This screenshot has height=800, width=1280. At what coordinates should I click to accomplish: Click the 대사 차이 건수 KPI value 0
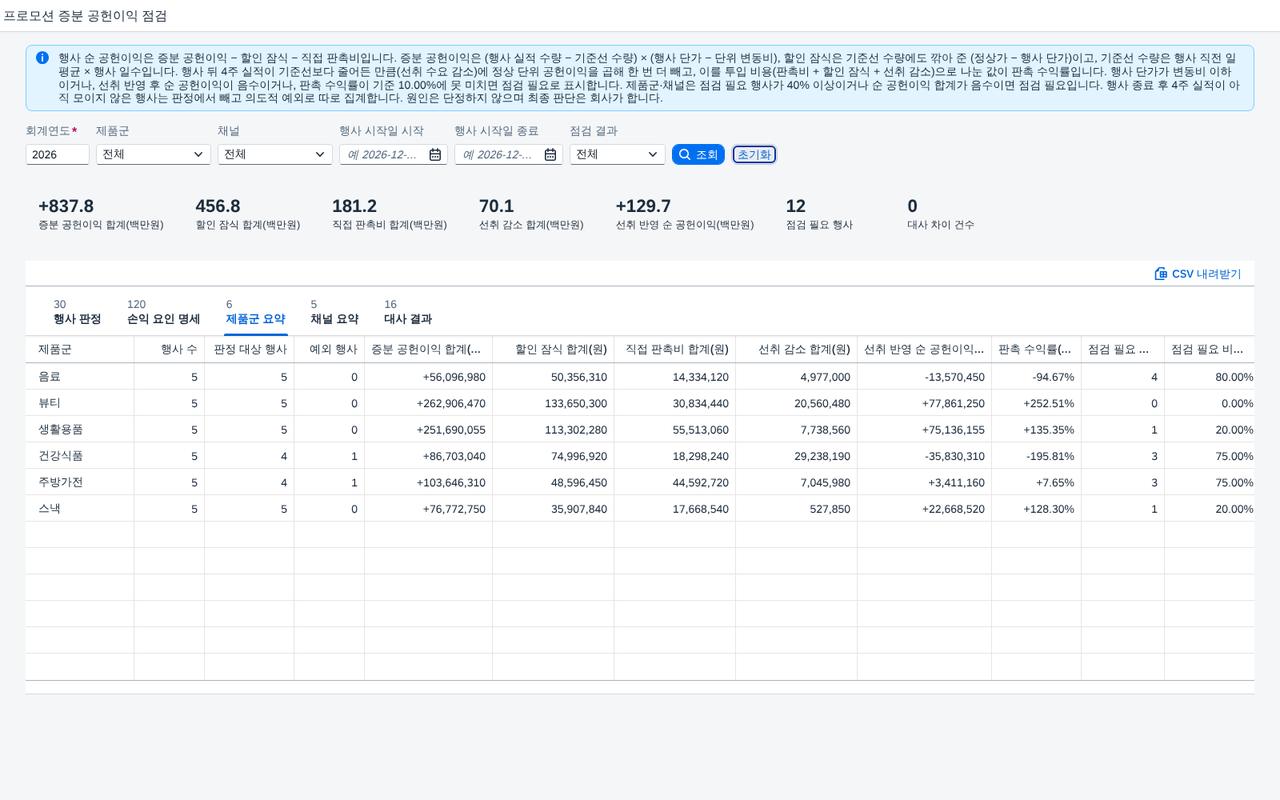(912, 206)
